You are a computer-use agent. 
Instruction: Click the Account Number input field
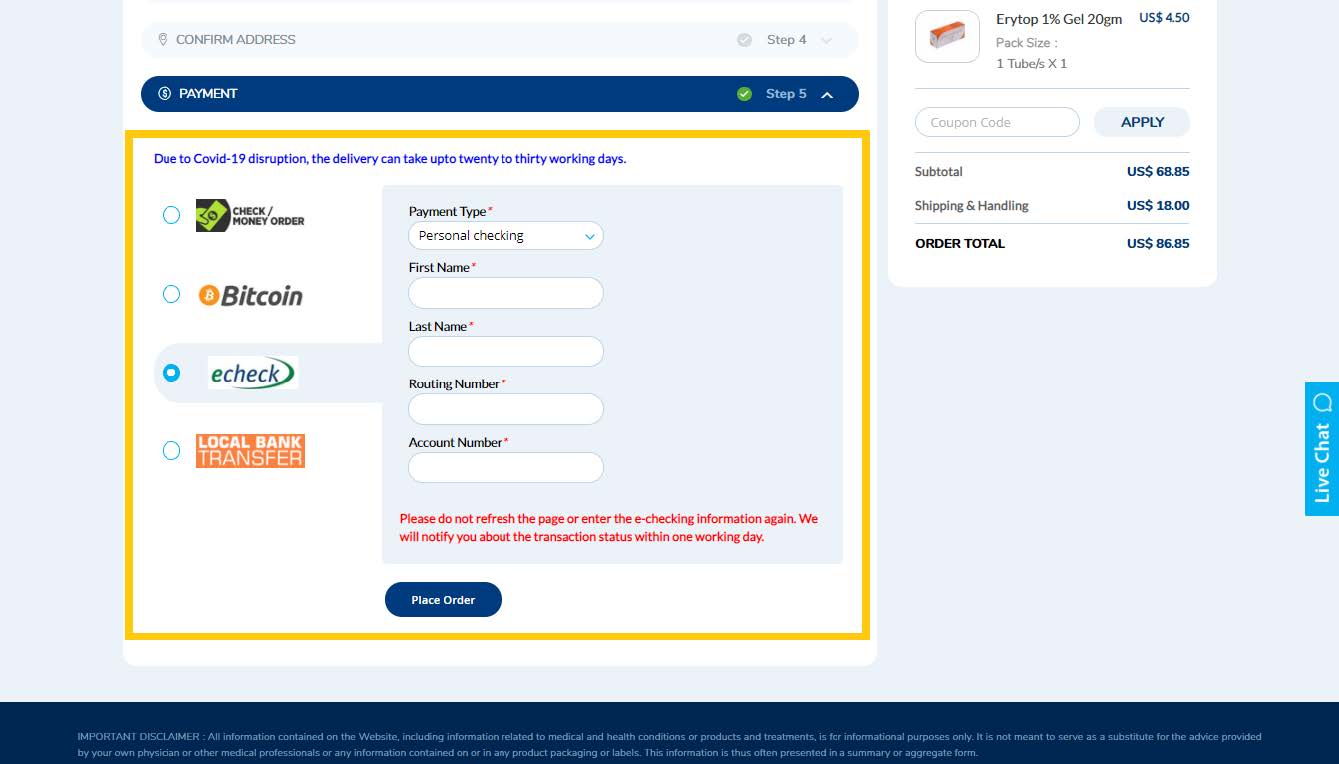pyautogui.click(x=506, y=468)
